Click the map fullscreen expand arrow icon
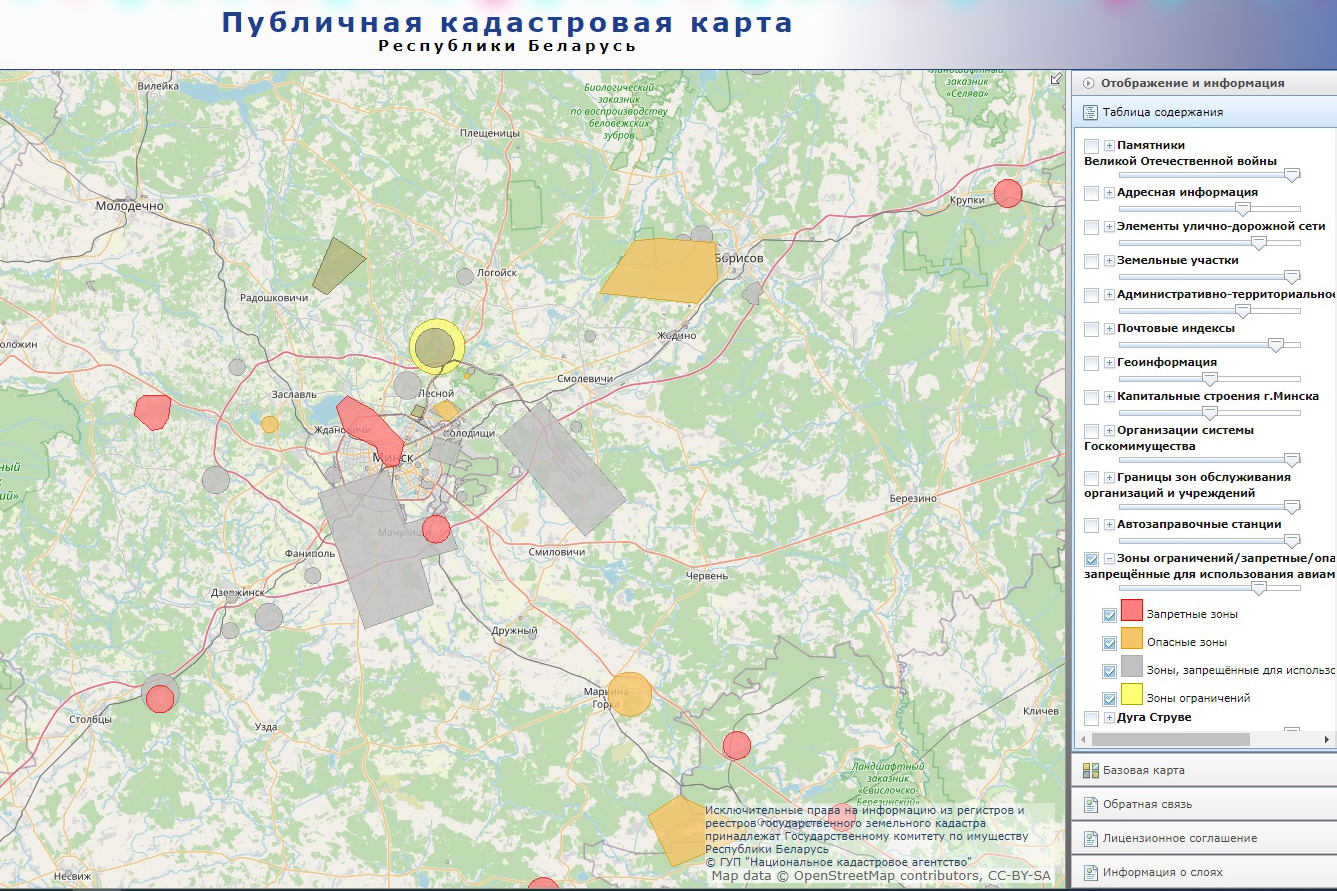Viewport: 1337px width, 891px height. (1056, 80)
